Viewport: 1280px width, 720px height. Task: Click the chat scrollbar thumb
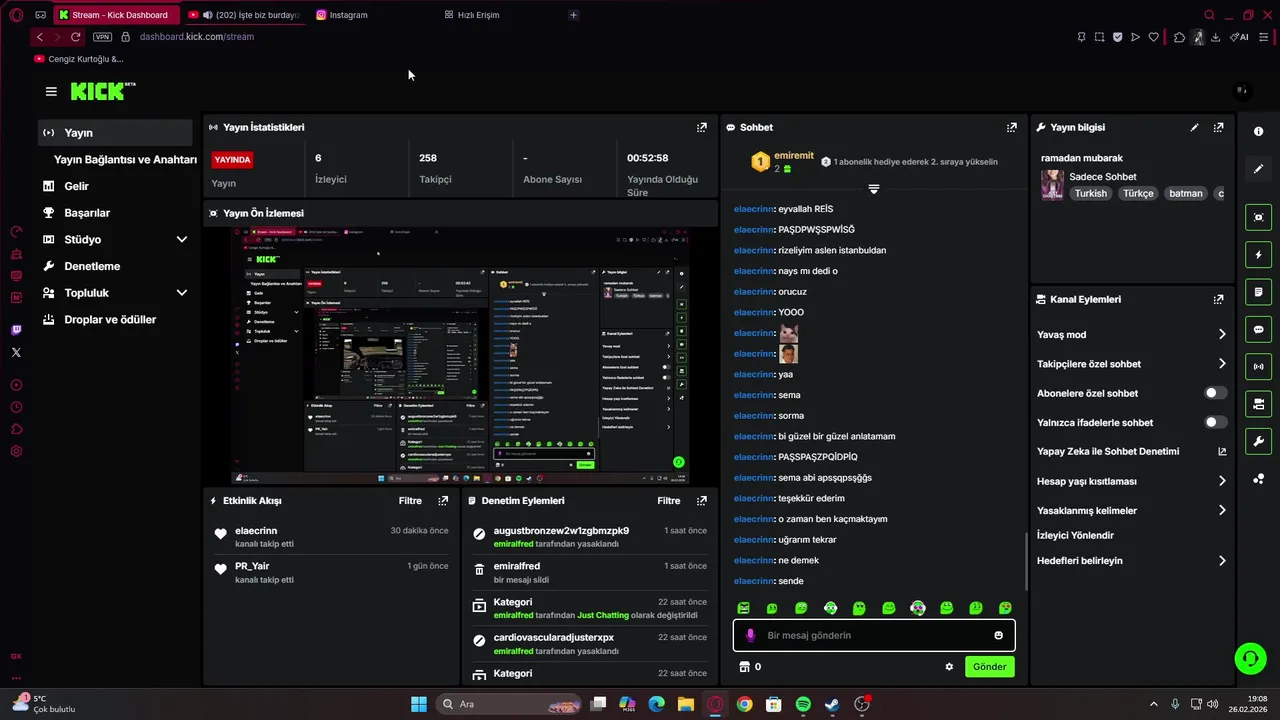[1026, 562]
